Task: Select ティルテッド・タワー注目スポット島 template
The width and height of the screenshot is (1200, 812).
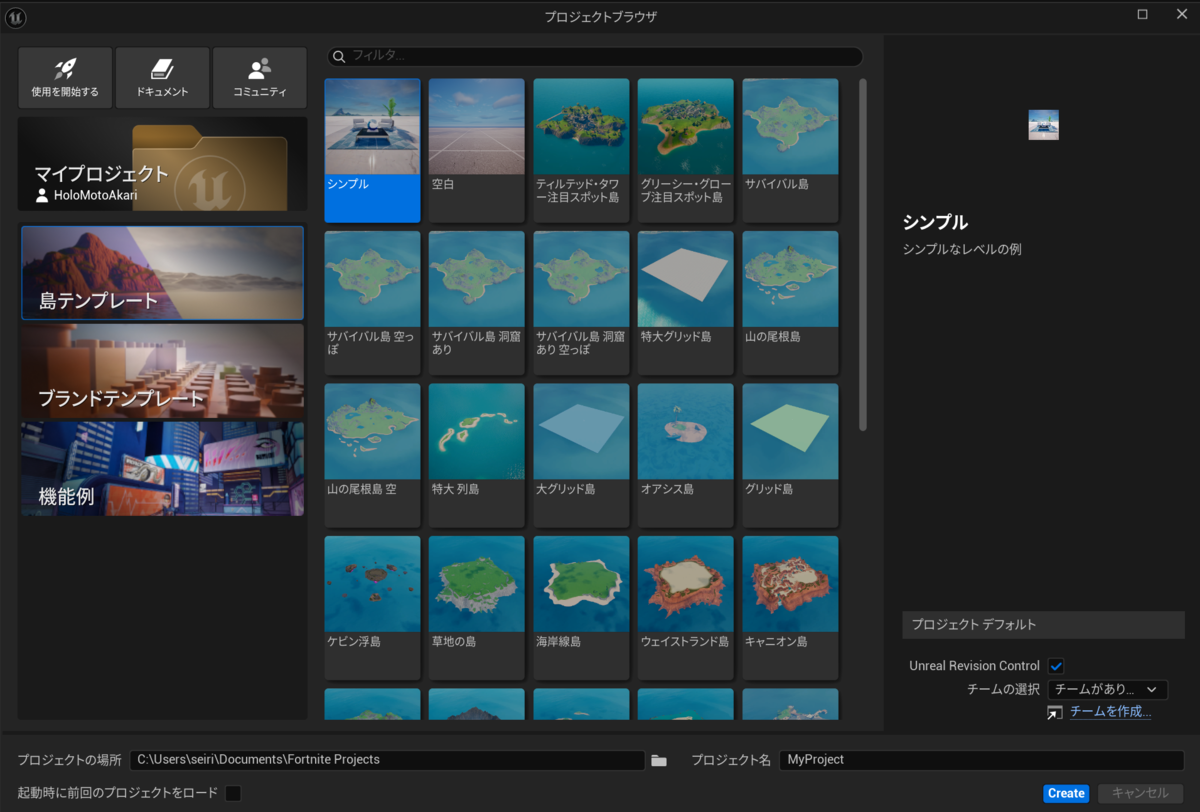Action: coord(581,150)
